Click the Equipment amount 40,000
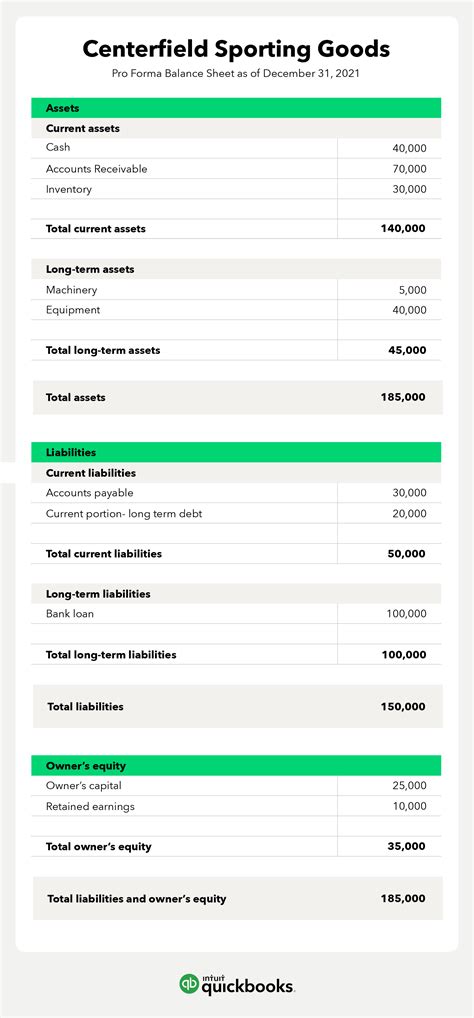Screen dimensions: 474x1018 (409, 310)
